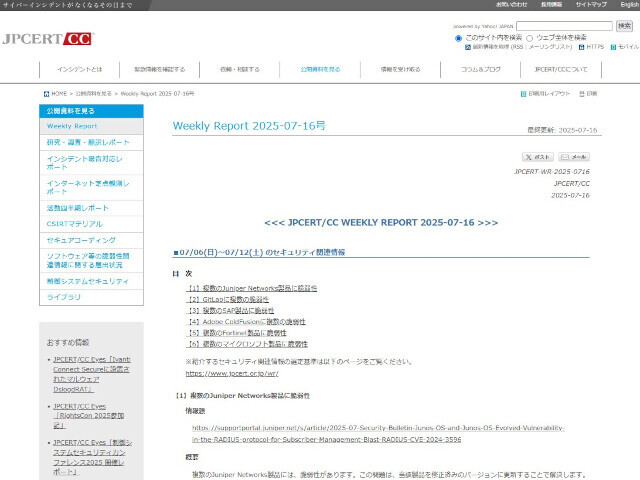
Task: Send by the メール button
Action: pos(574,157)
